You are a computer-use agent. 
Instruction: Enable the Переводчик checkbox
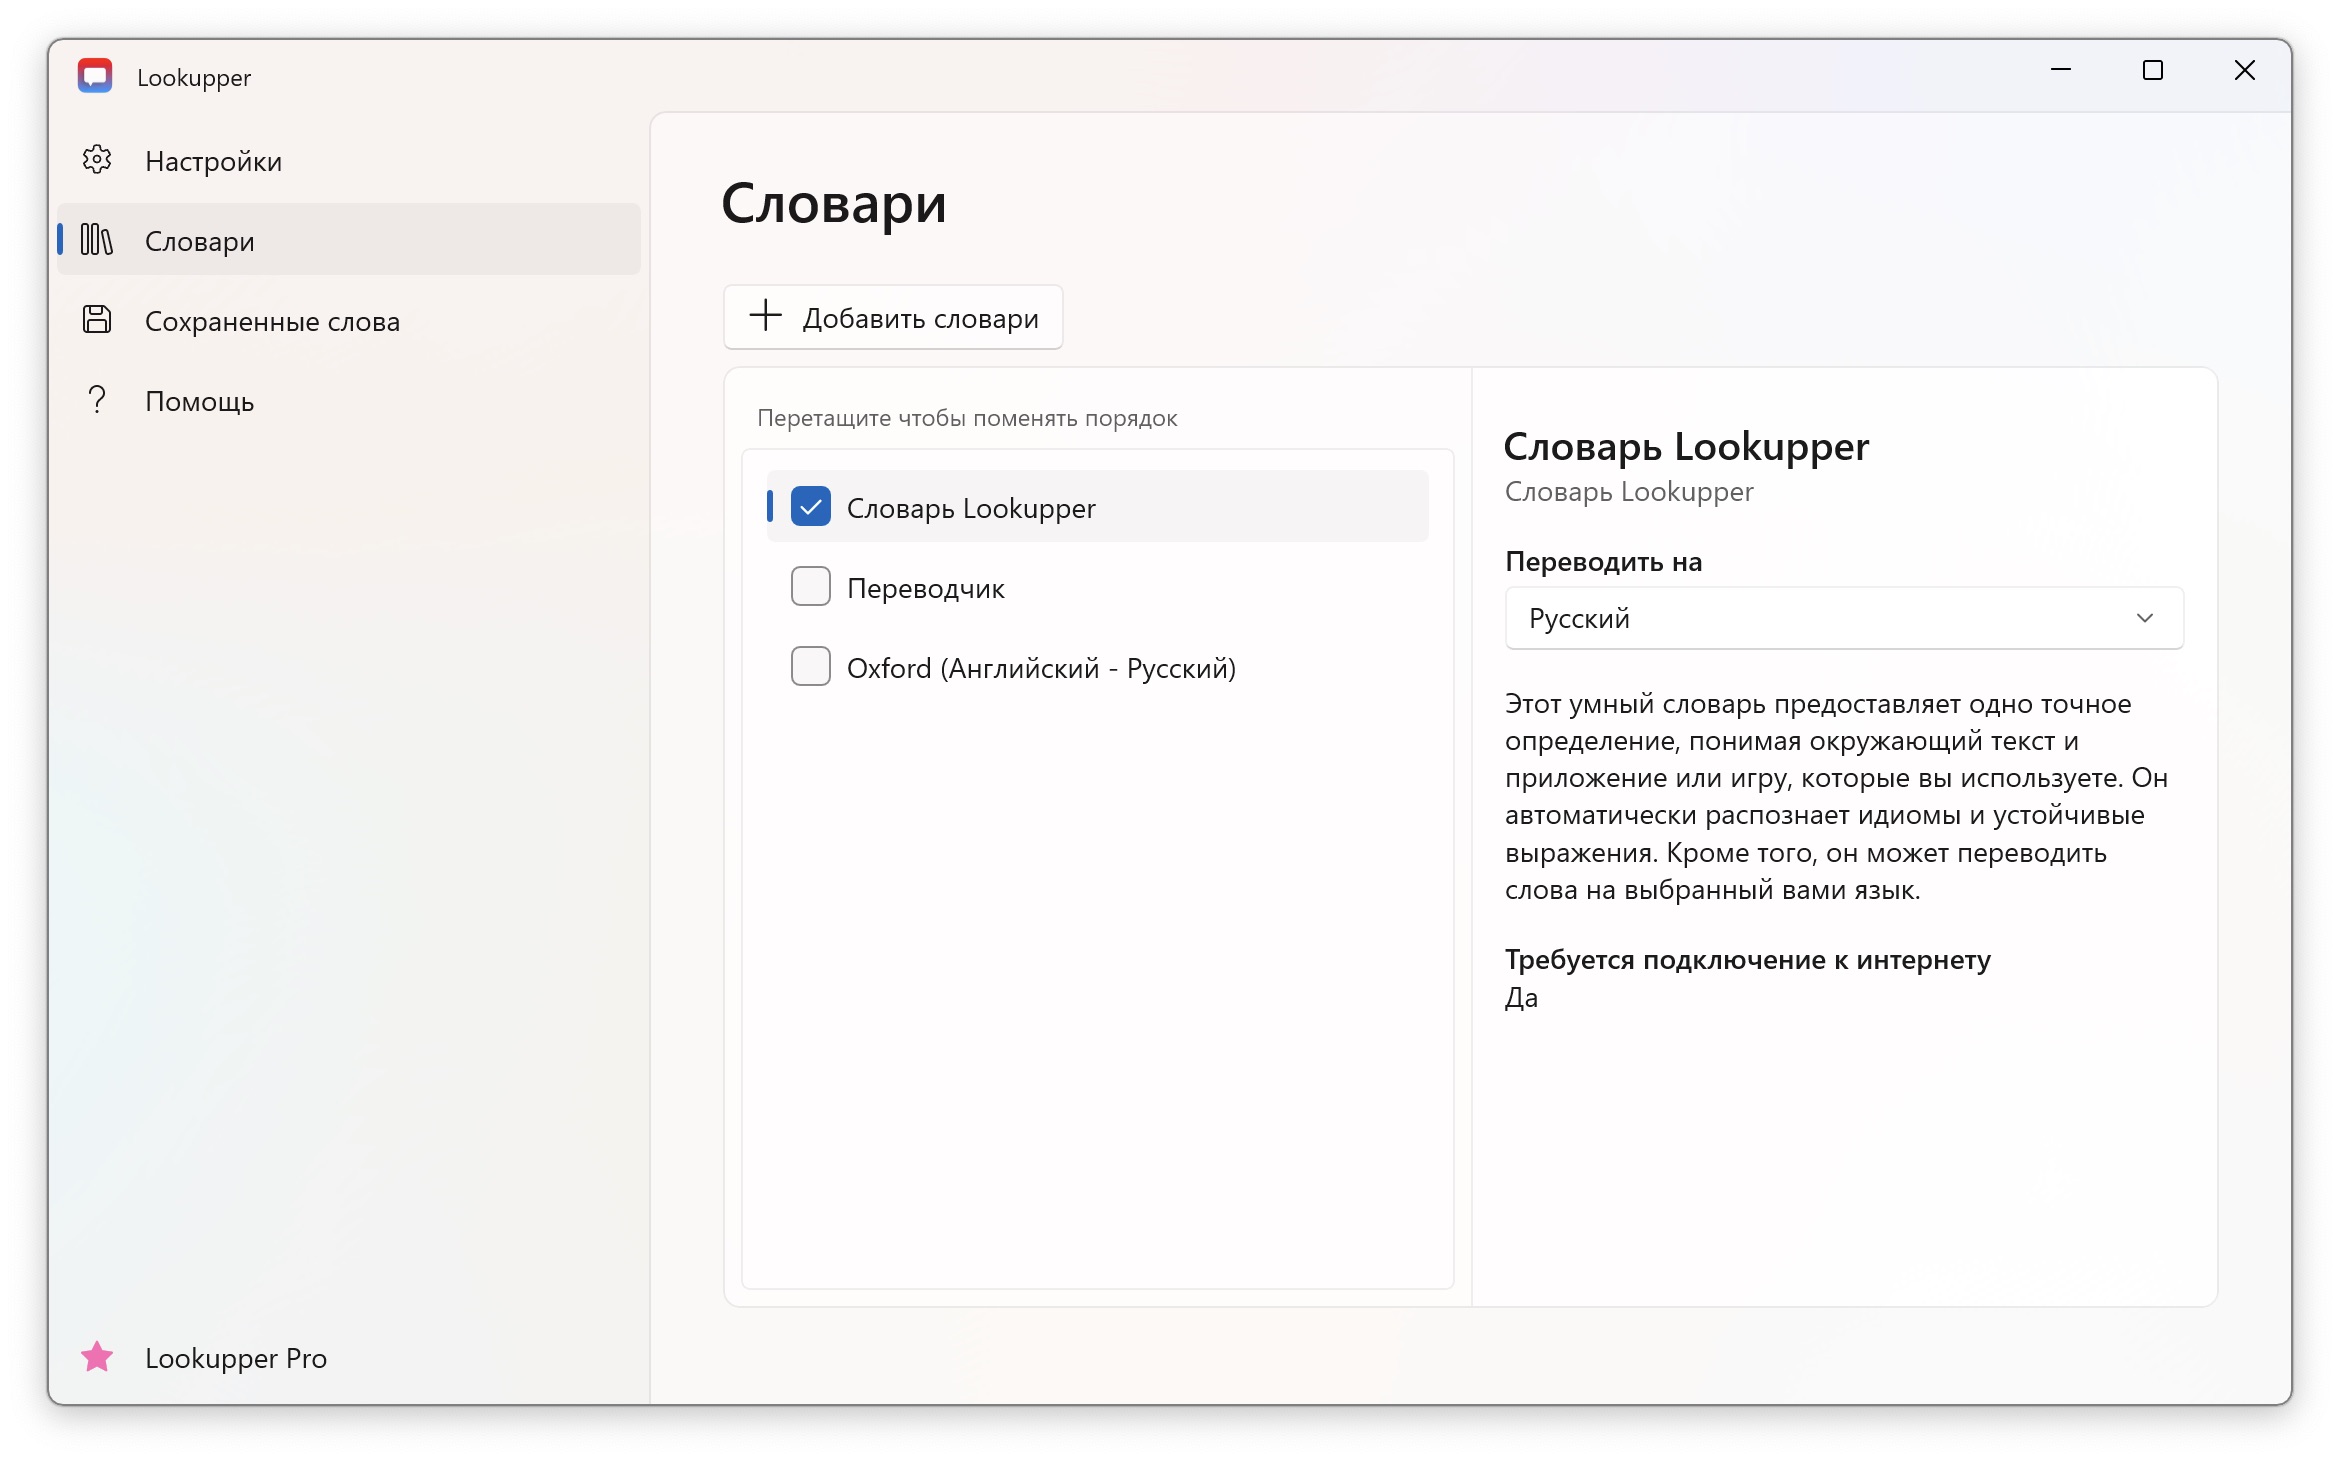[811, 587]
